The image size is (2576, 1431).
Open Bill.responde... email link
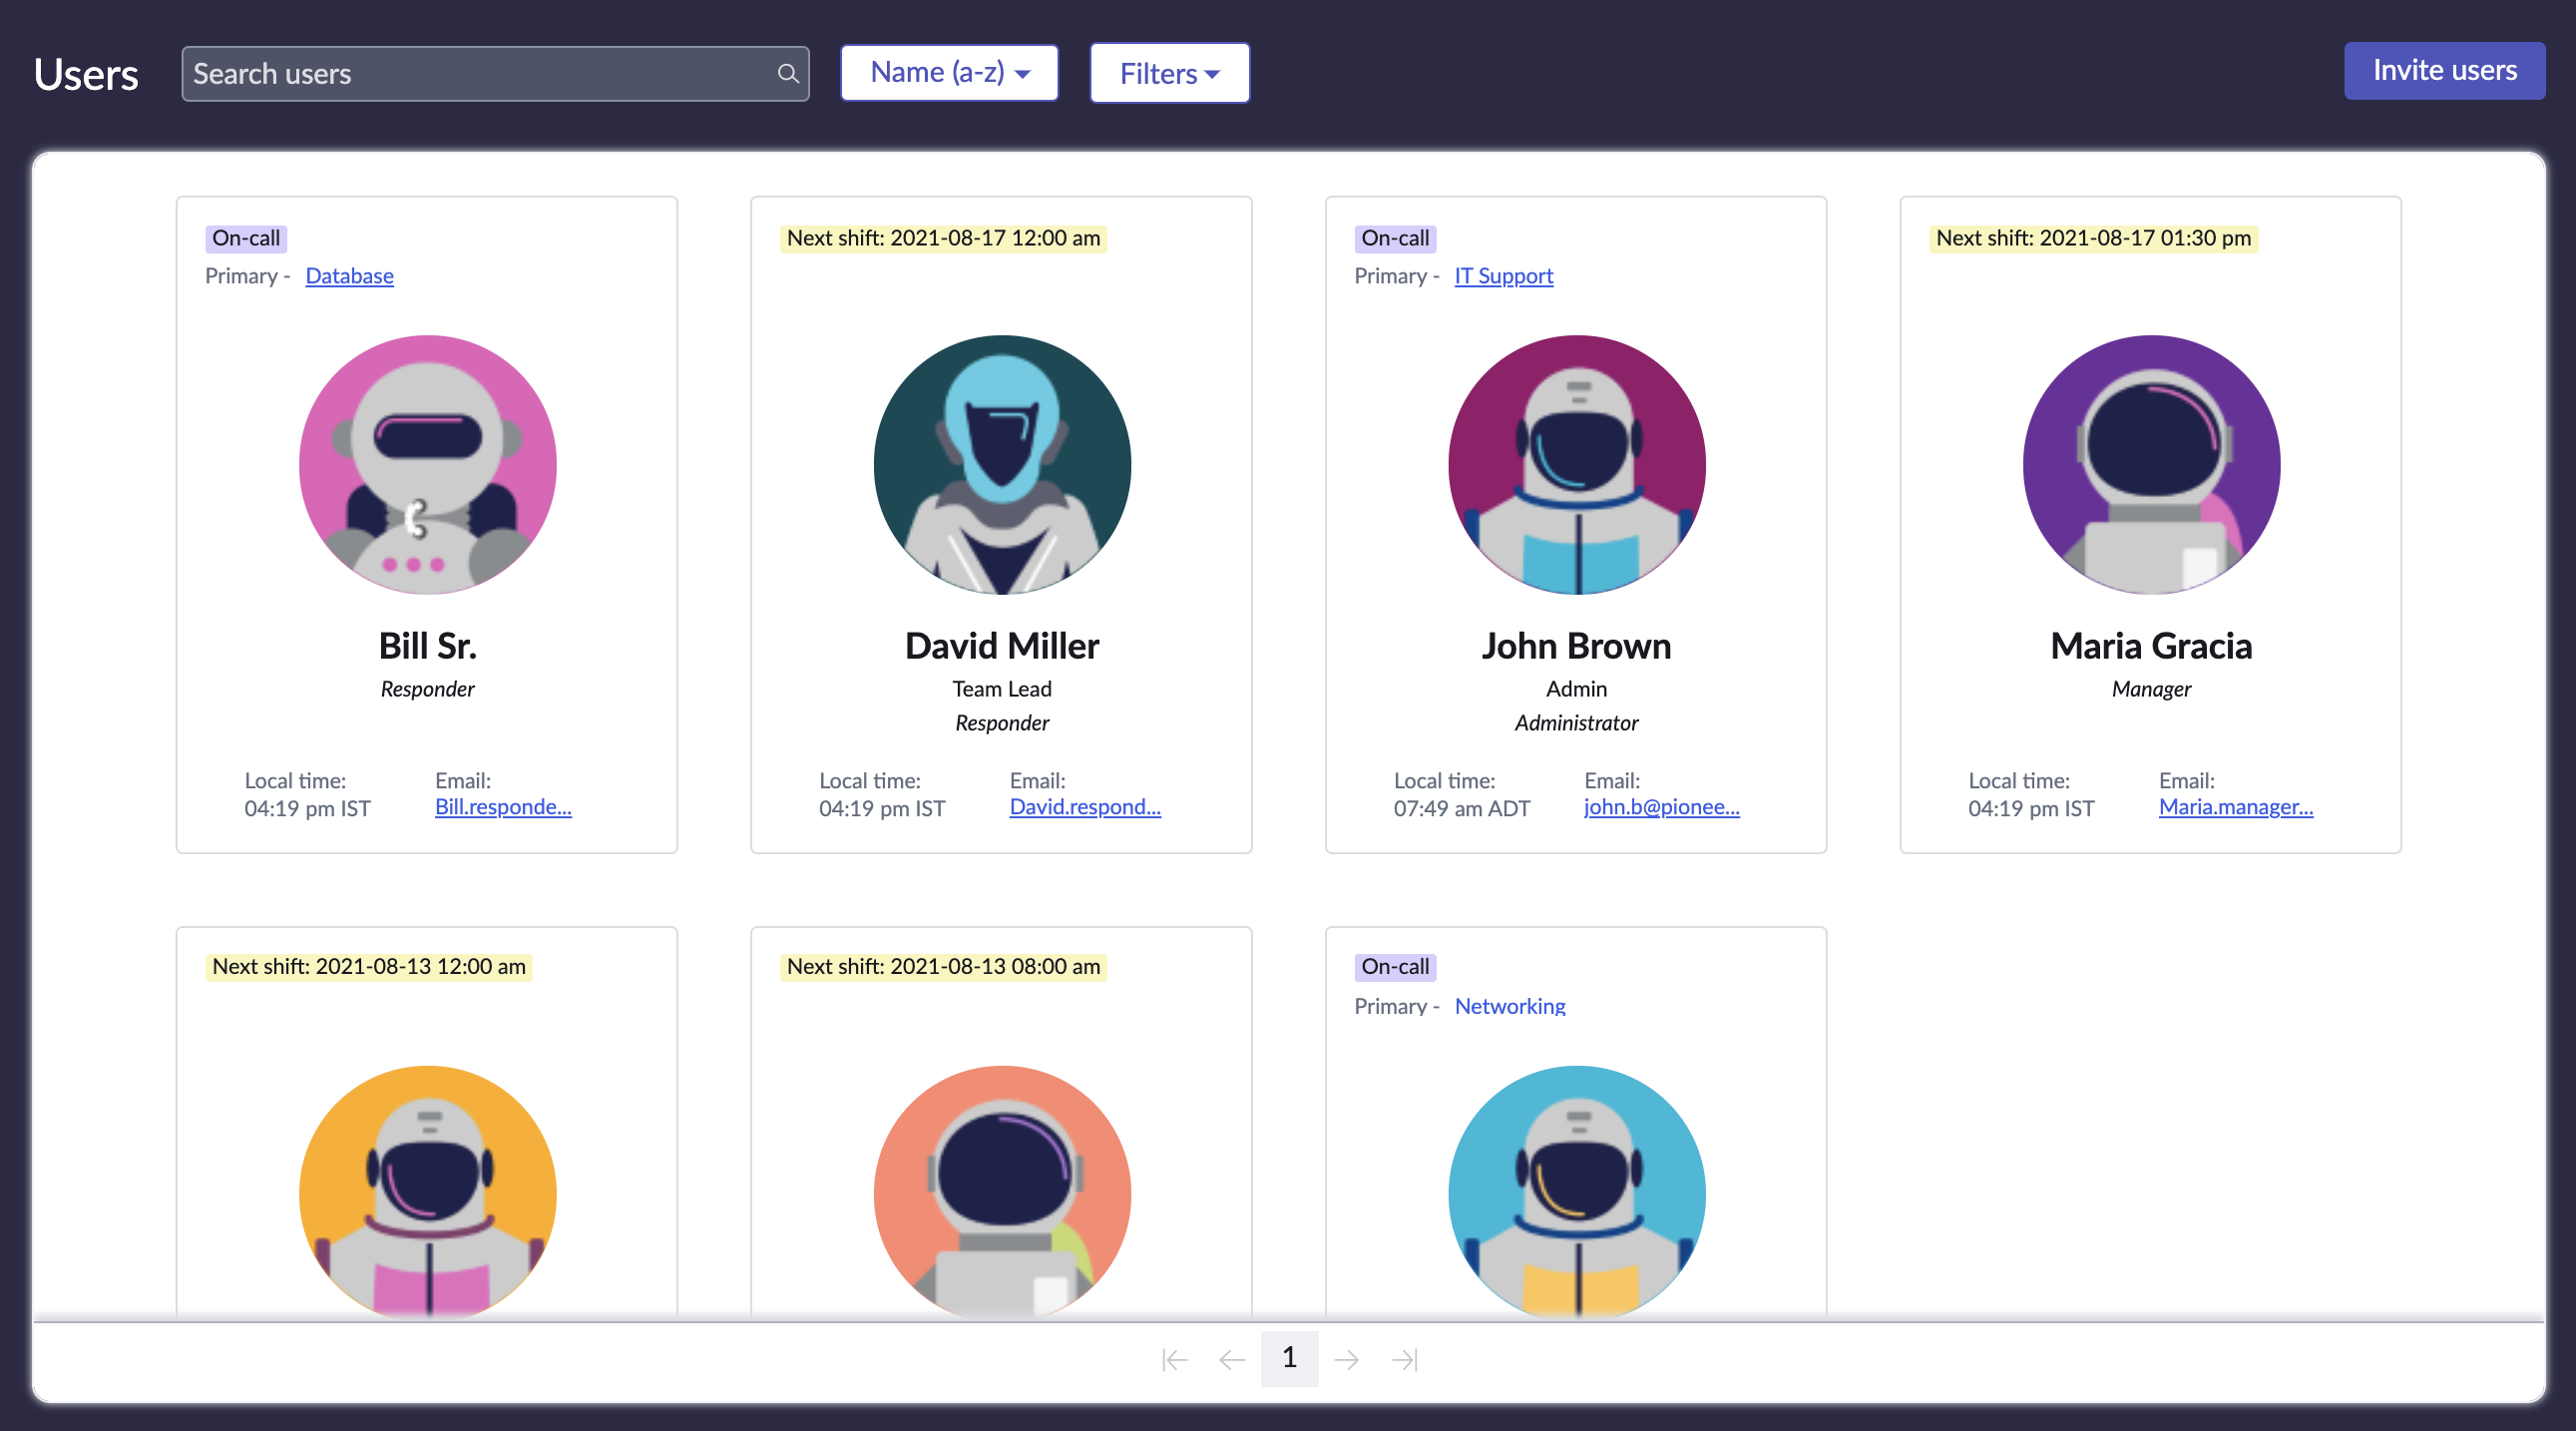(x=503, y=807)
